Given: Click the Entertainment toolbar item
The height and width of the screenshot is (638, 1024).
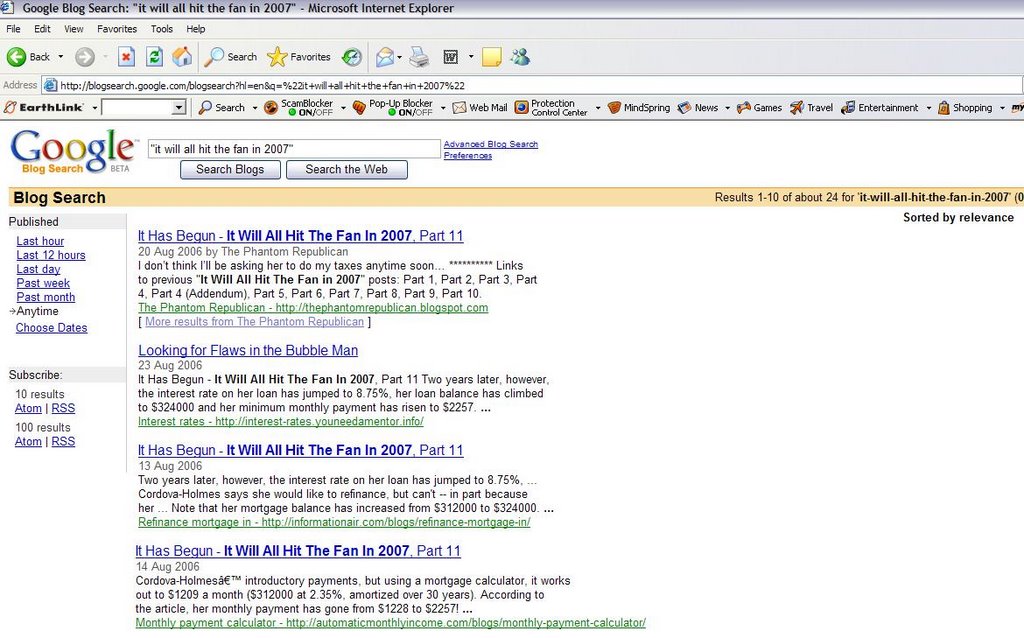Looking at the screenshot, I should click(x=880, y=108).
